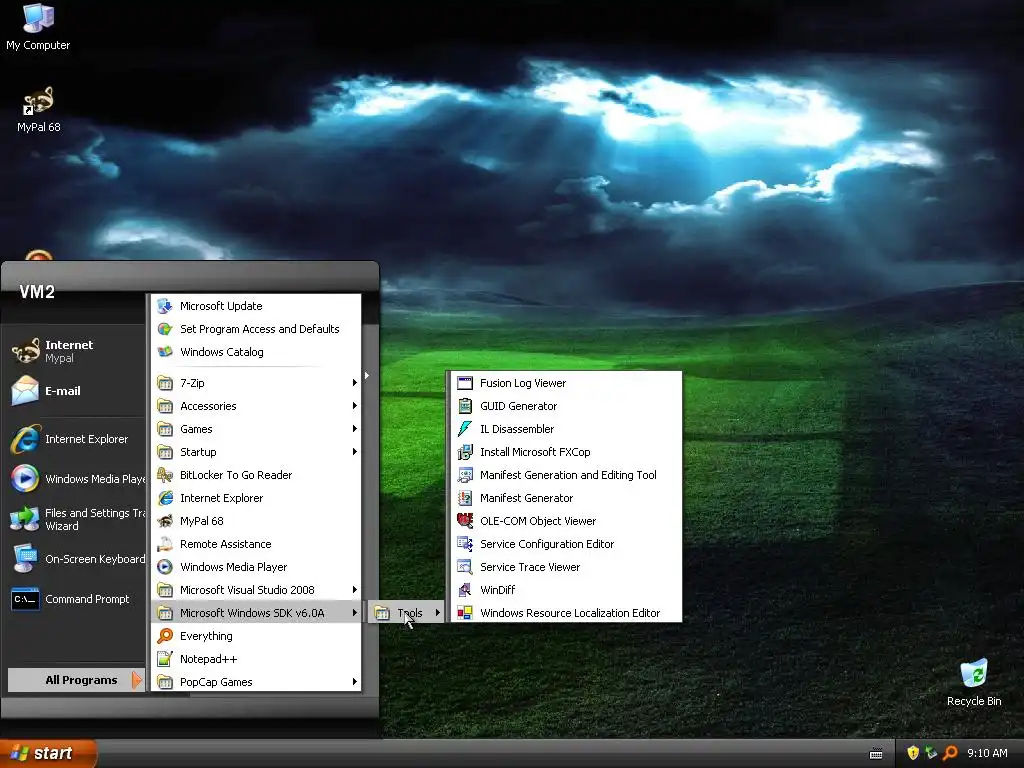Click the 7-Zip text label

192,383
